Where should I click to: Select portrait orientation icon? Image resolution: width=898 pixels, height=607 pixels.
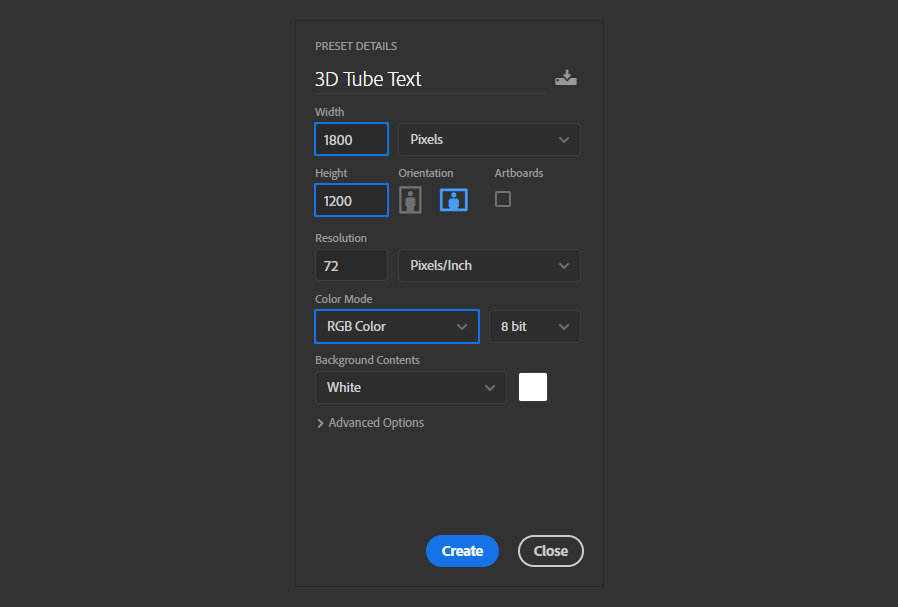(x=410, y=200)
